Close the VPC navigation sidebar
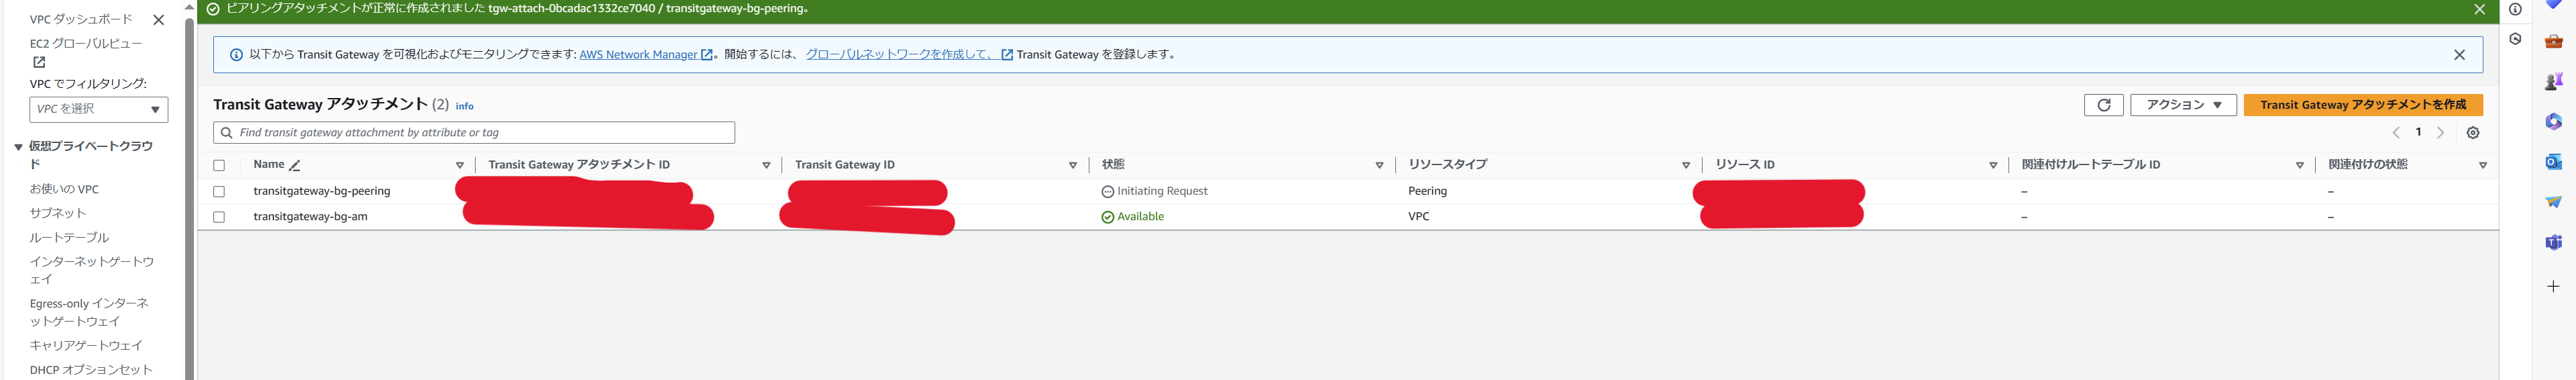 [158, 20]
